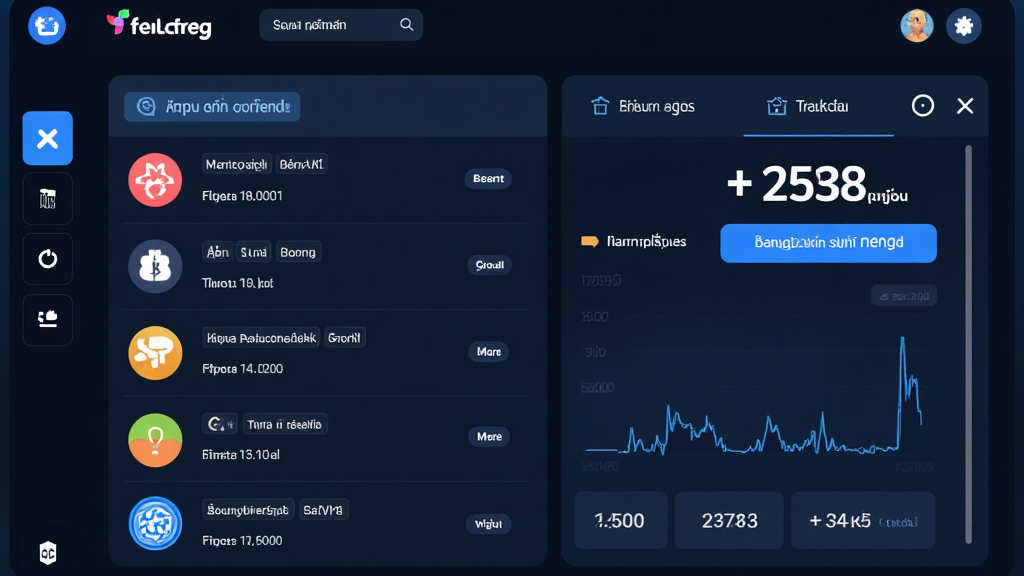The image size is (1024, 576).
Task: Select the red coin icon in first row
Action: [155, 180]
